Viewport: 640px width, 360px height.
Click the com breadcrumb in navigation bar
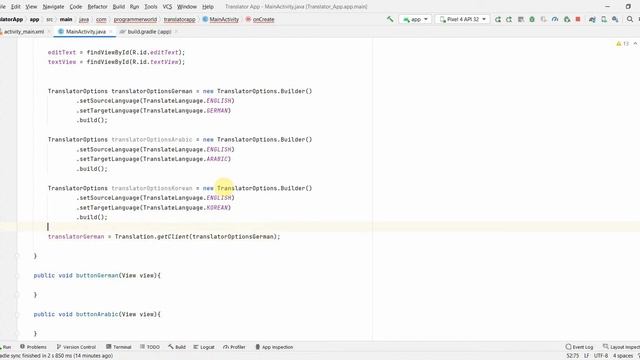coord(101,19)
